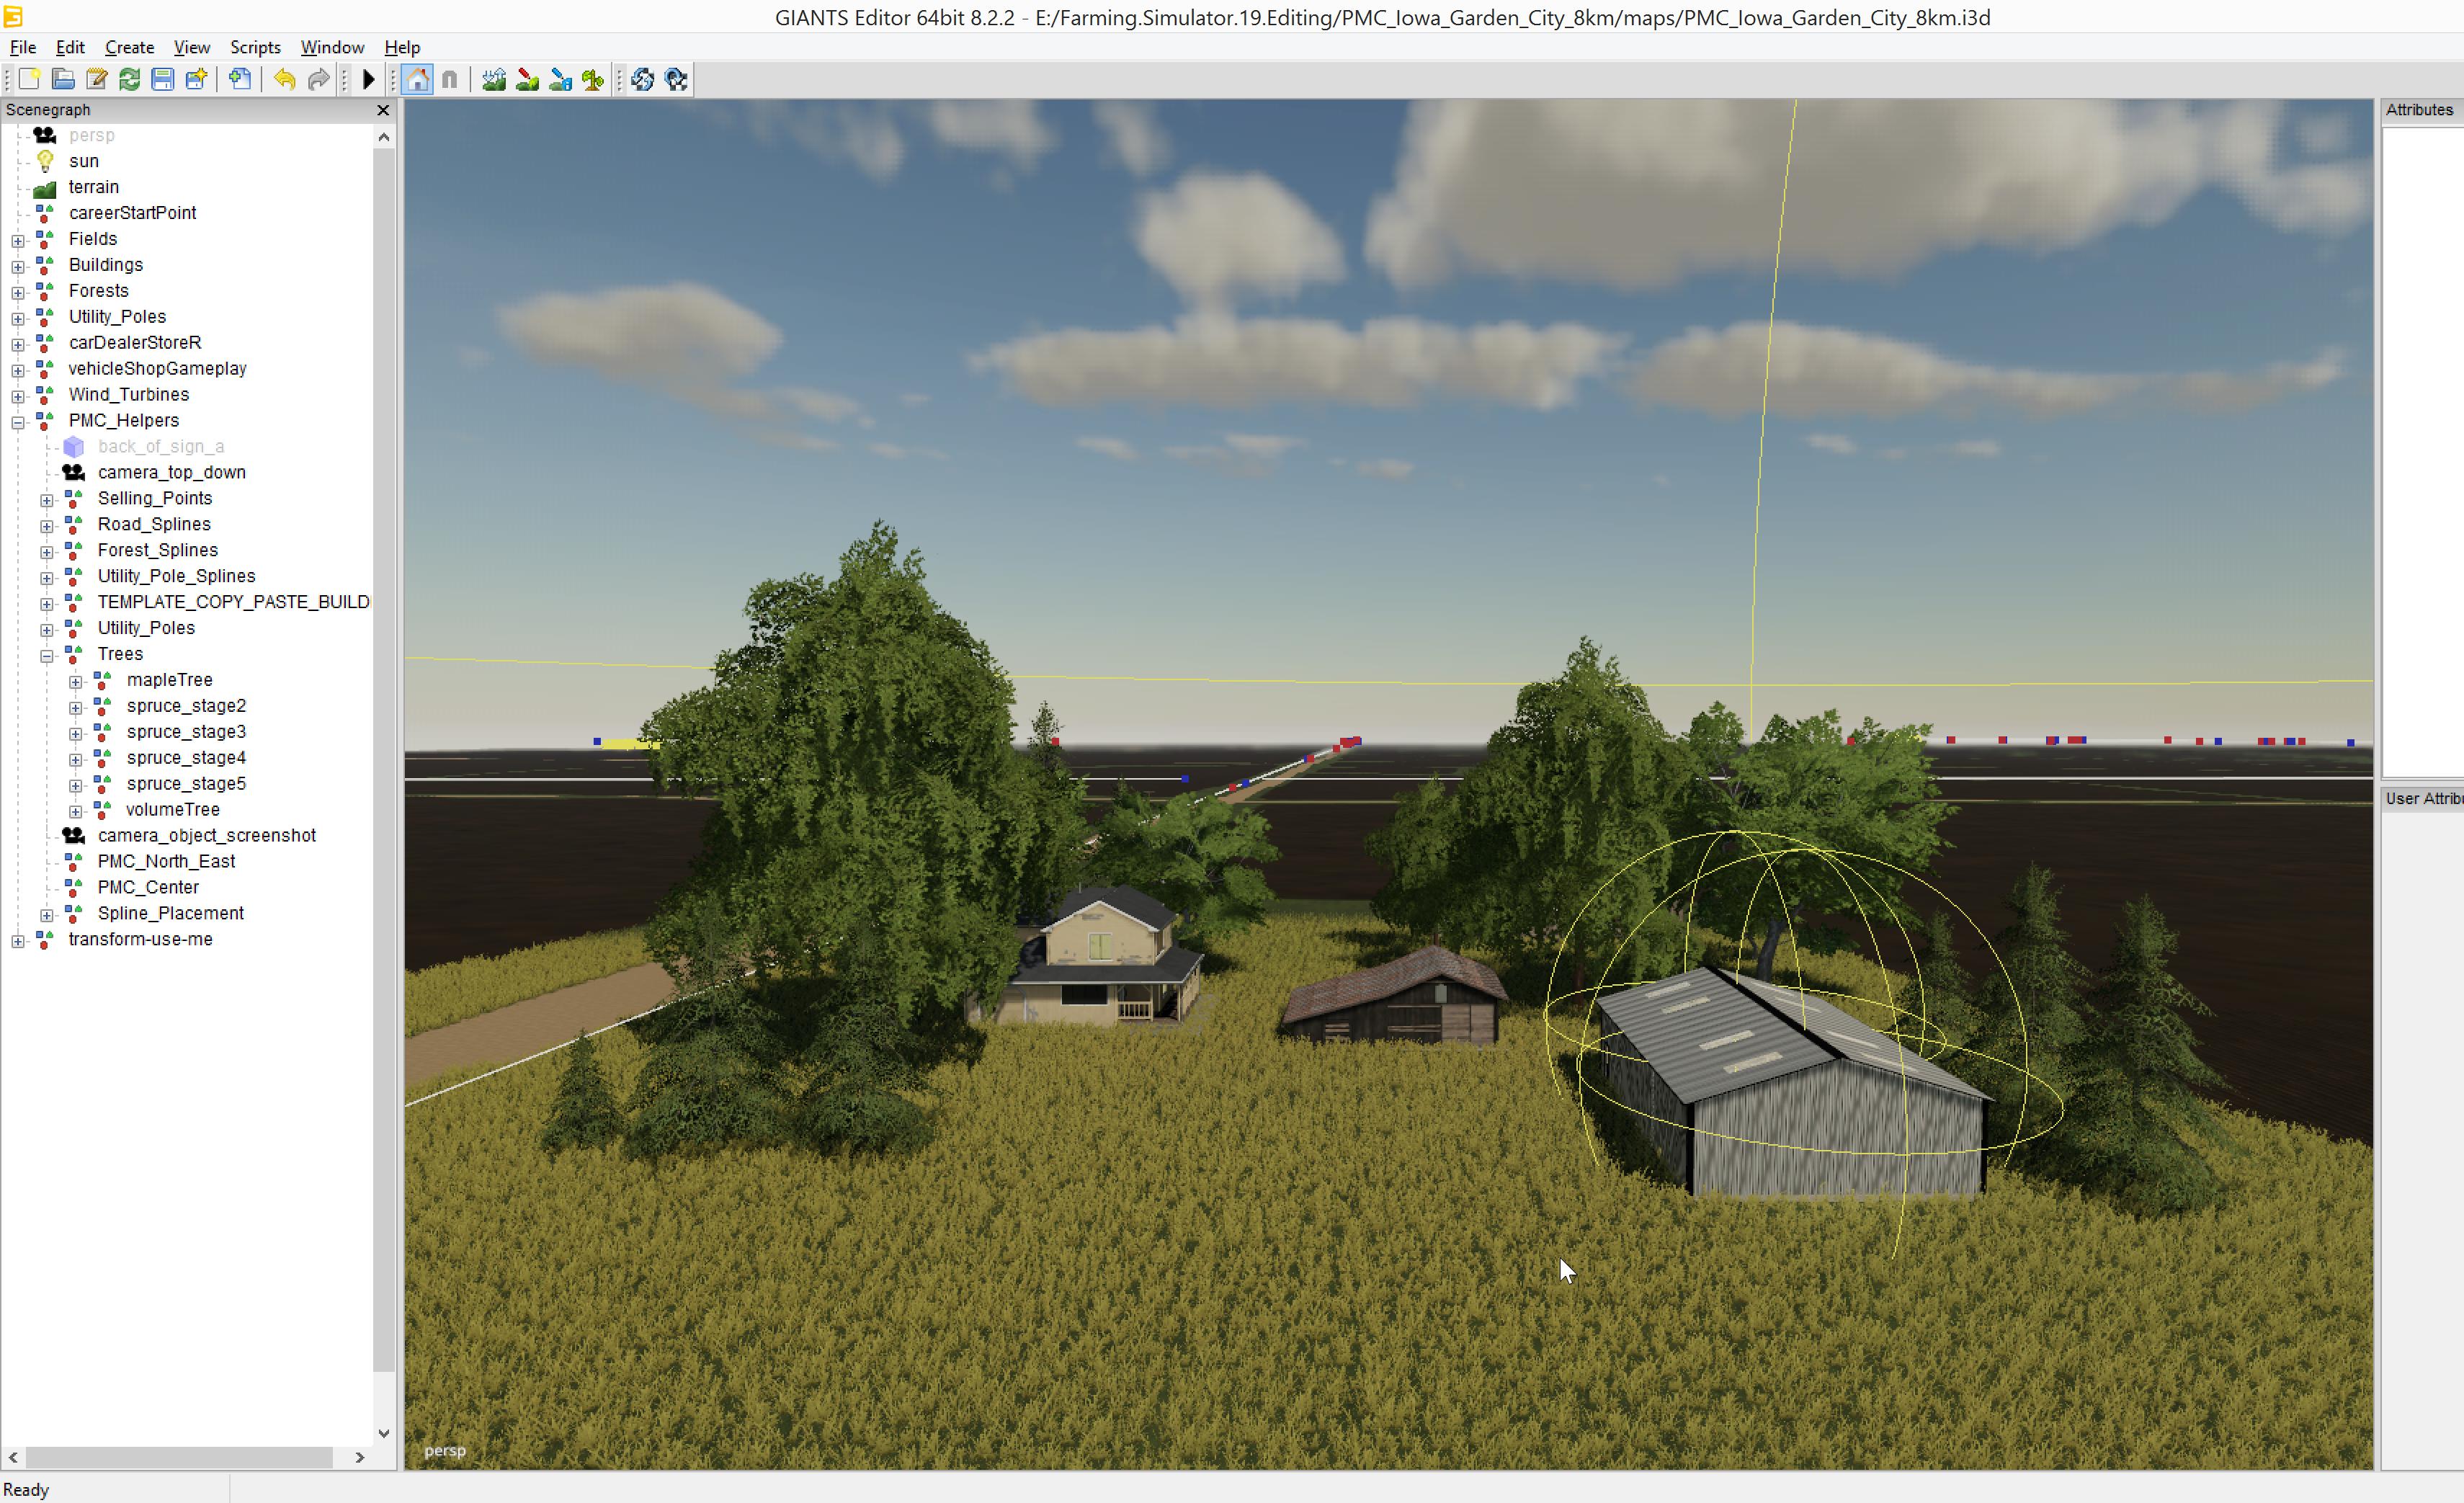Screen dimensions: 2464x1503
Task: Select the TEMPLATE_COPY_PASTE_BUILD tree item
Action: point(234,602)
